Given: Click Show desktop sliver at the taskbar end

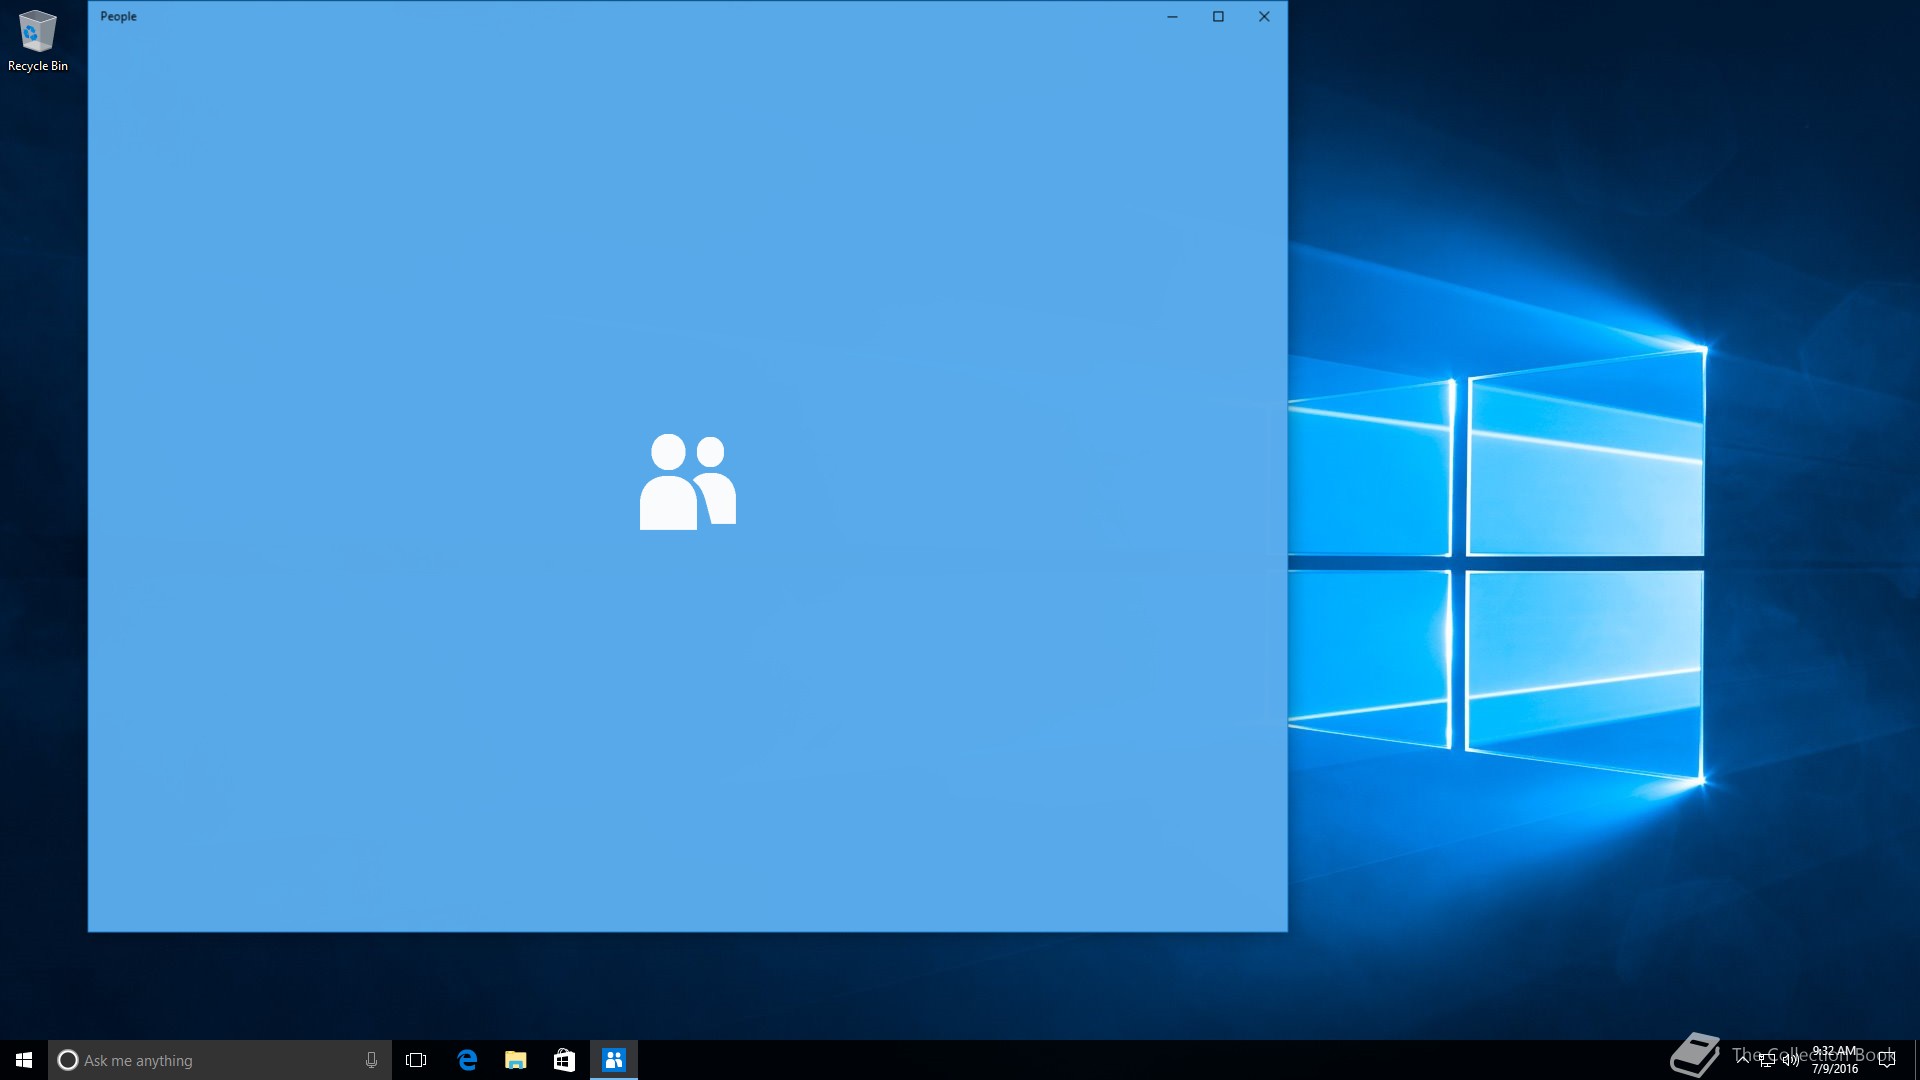Looking at the screenshot, I should [x=1916, y=1060].
